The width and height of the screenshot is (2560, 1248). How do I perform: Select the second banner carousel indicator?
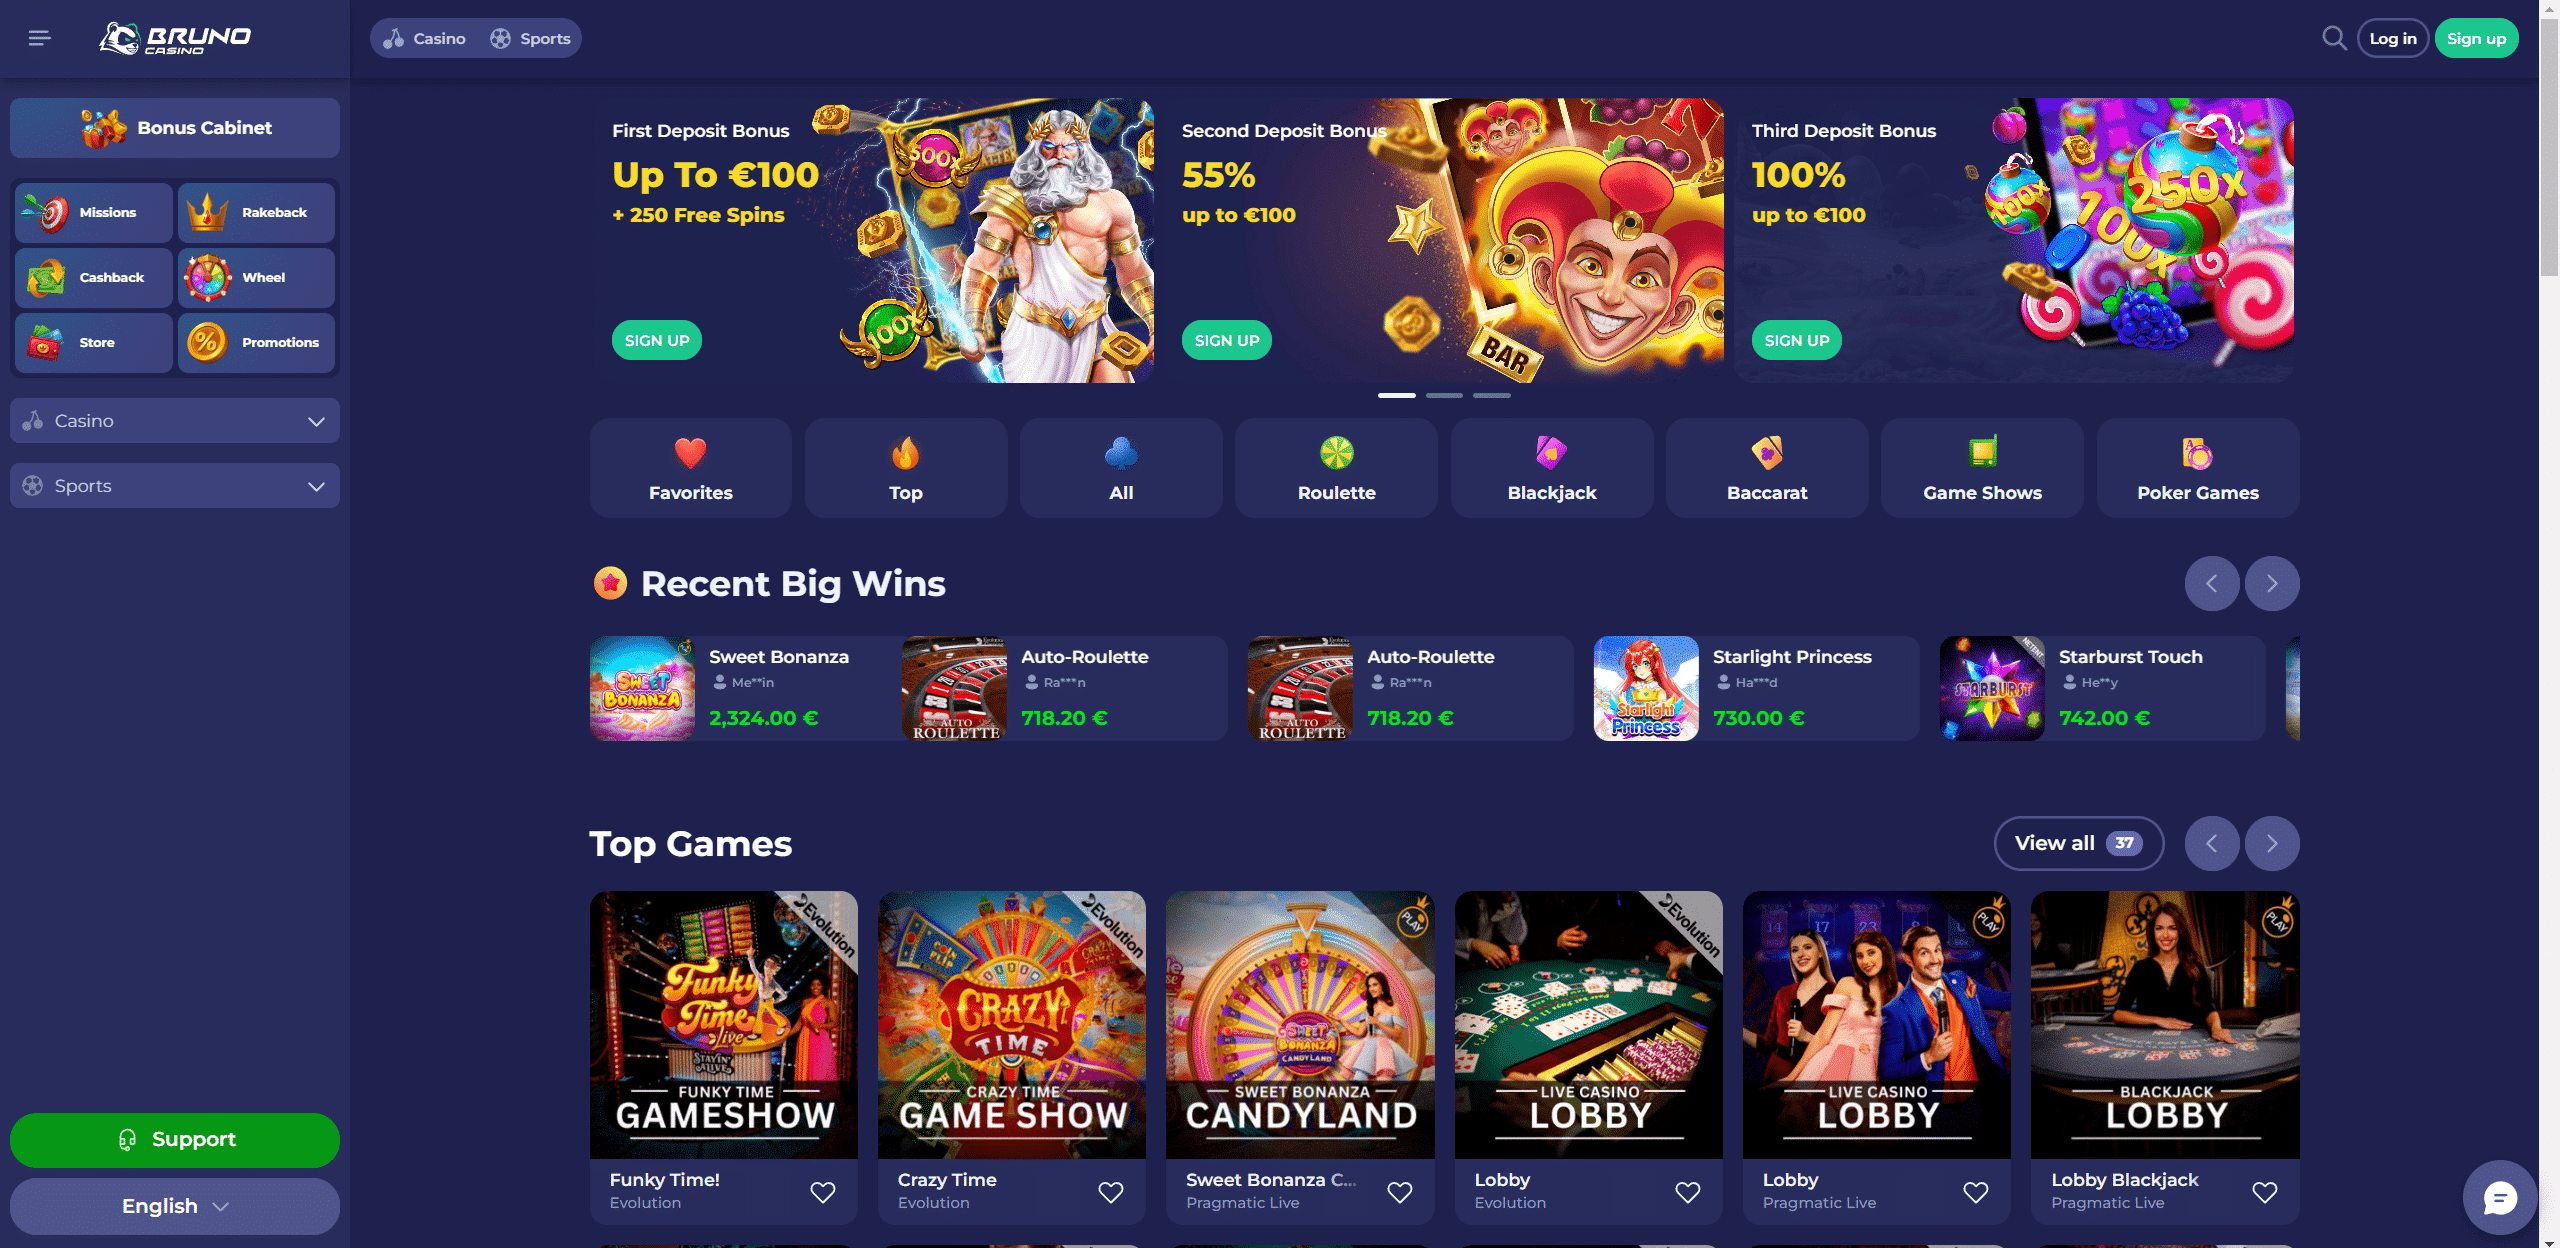tap(1444, 396)
